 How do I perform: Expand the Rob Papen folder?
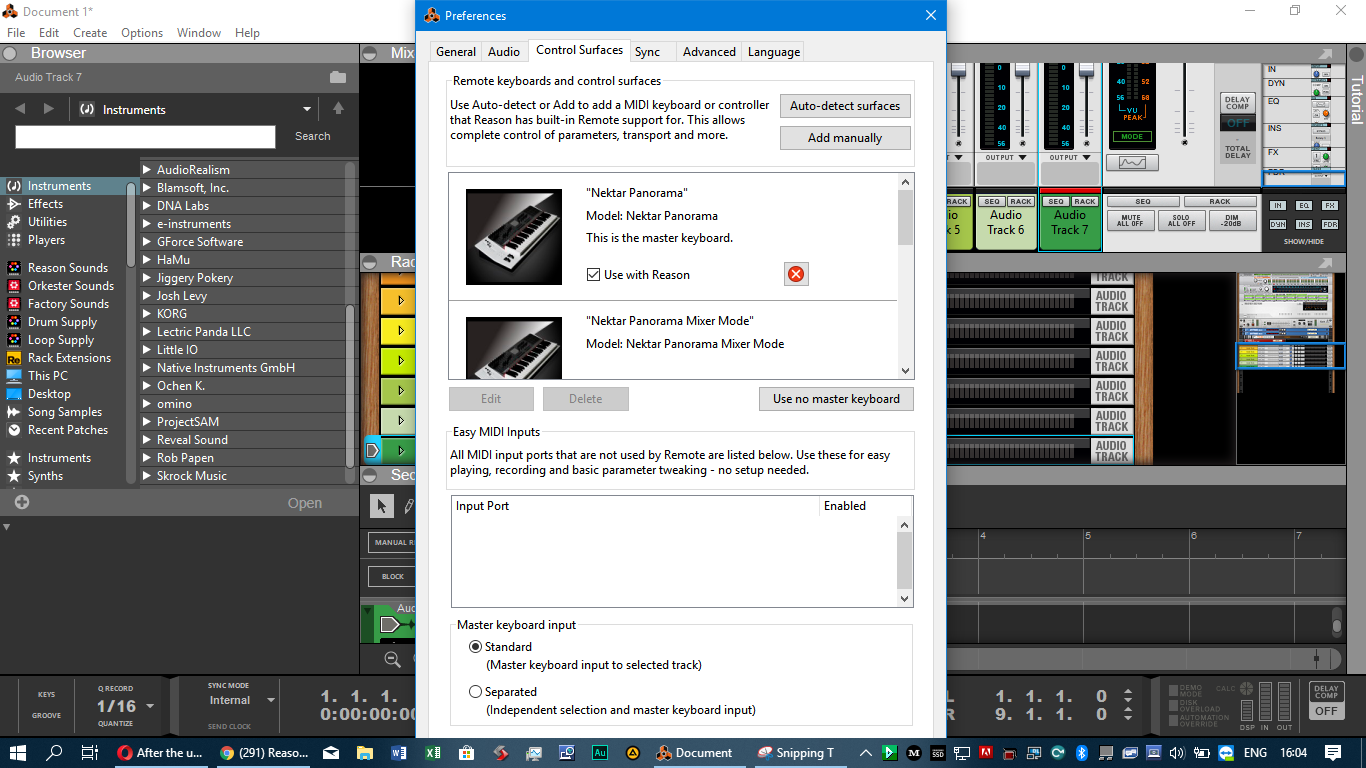tap(147, 458)
